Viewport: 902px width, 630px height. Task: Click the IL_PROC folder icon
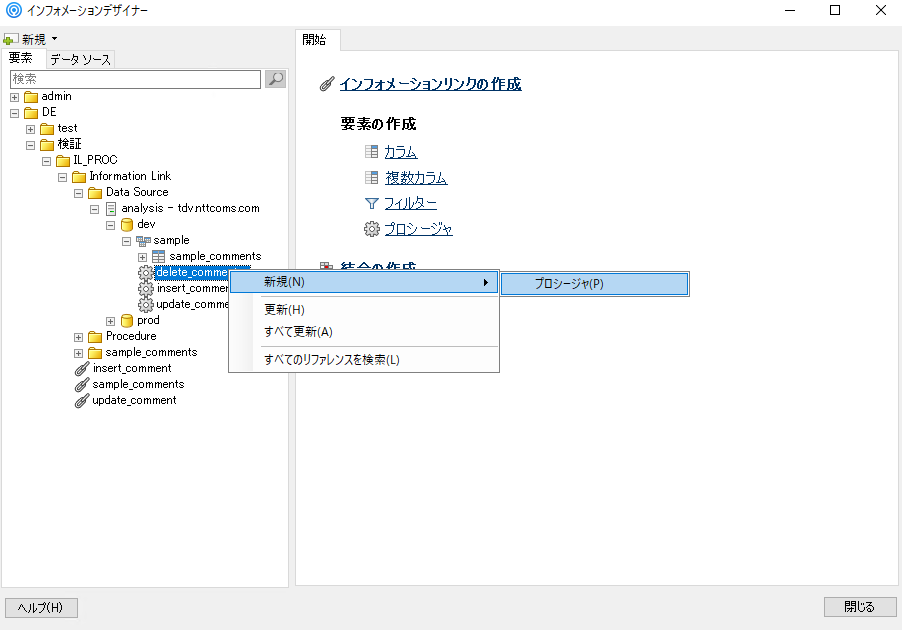(63, 161)
